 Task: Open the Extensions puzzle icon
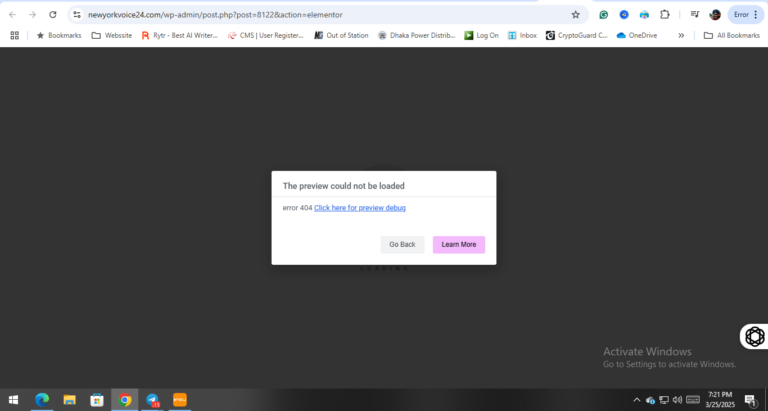click(665, 15)
